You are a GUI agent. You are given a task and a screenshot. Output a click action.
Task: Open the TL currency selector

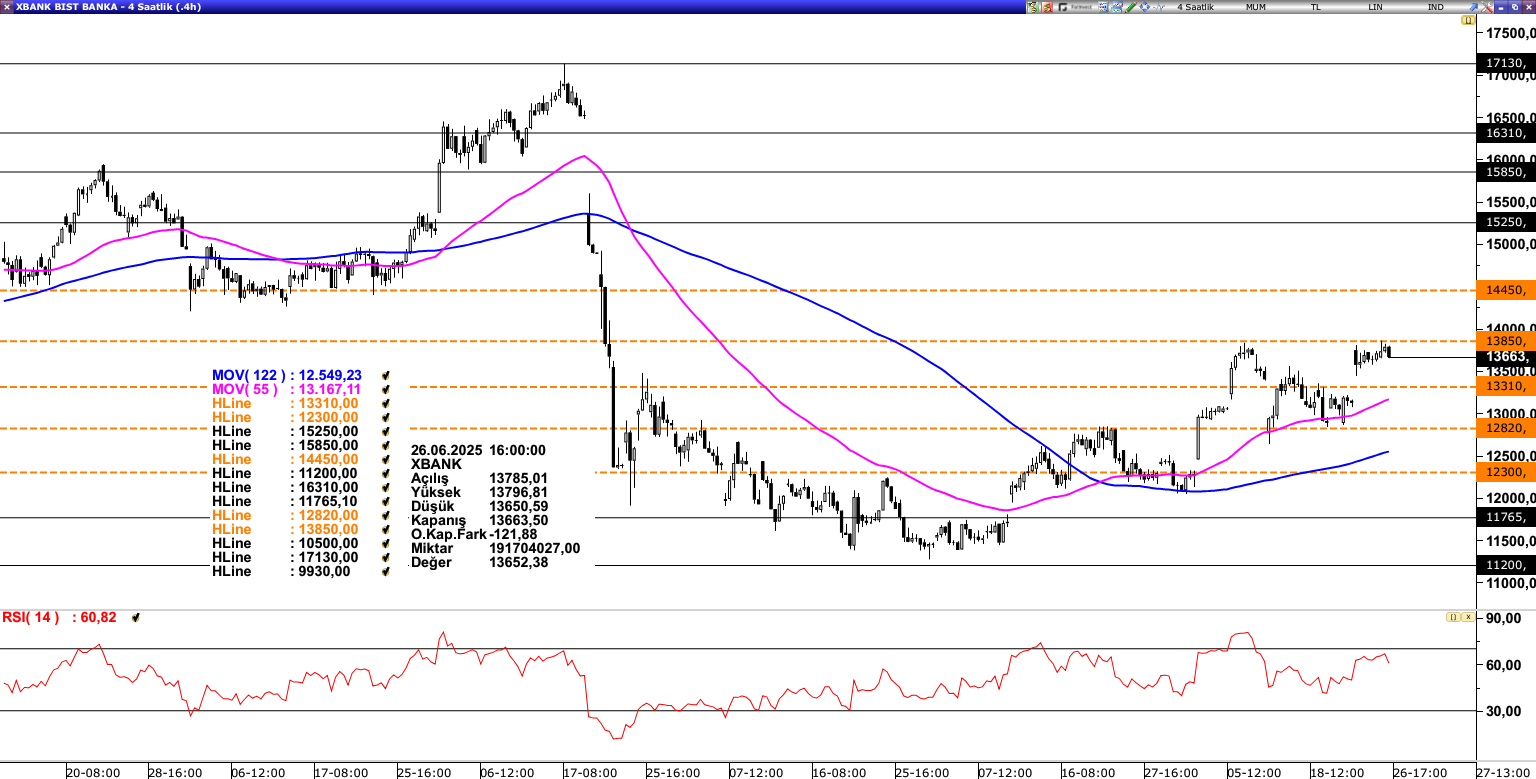(x=1315, y=7)
